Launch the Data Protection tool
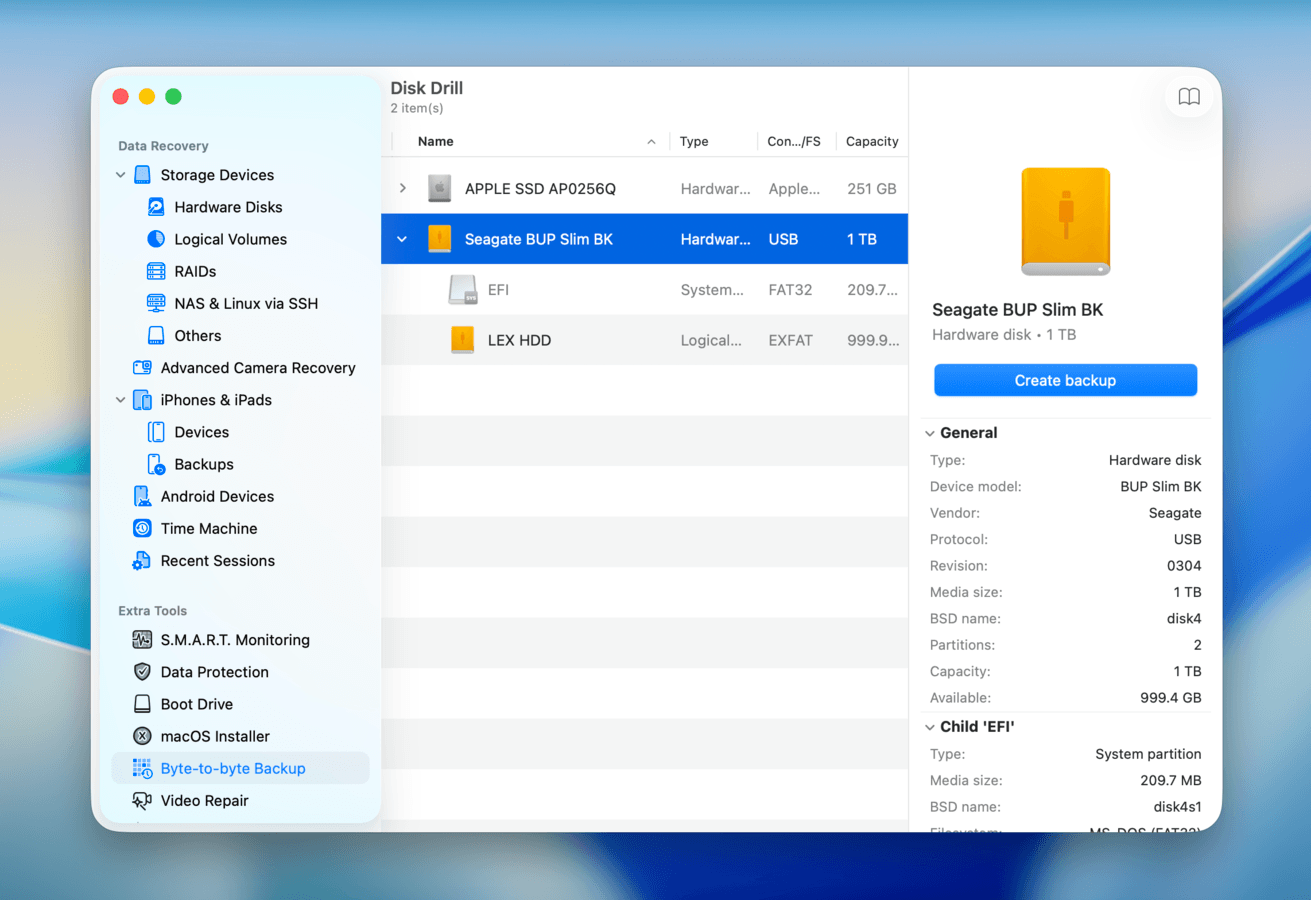Screen dimensions: 1311x900 [142, 671]
